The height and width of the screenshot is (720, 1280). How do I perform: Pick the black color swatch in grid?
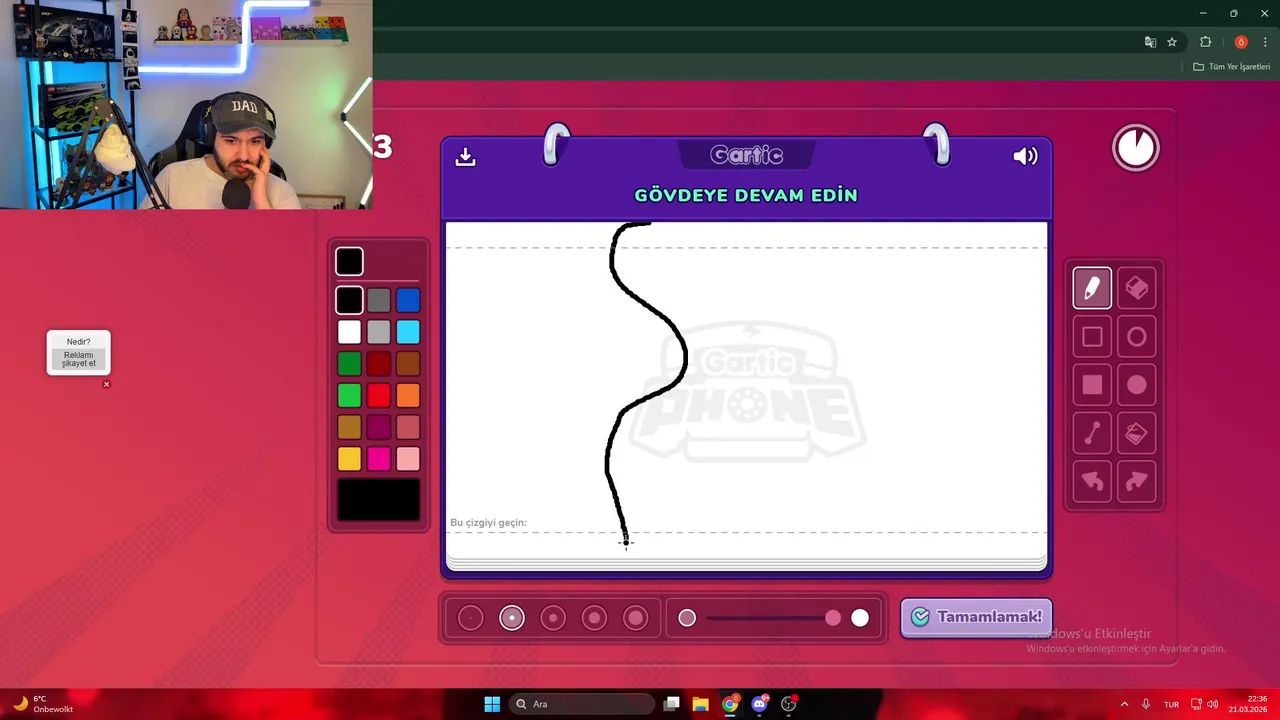coord(349,300)
